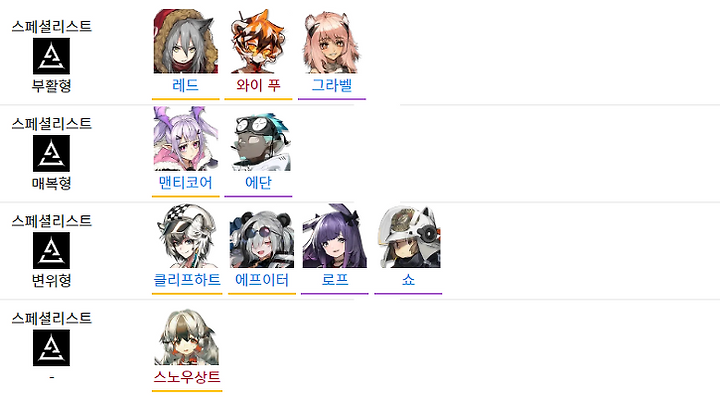Viewport: 720px width, 402px height.
Task: Click the 레드 character portrait
Action: tap(186, 41)
